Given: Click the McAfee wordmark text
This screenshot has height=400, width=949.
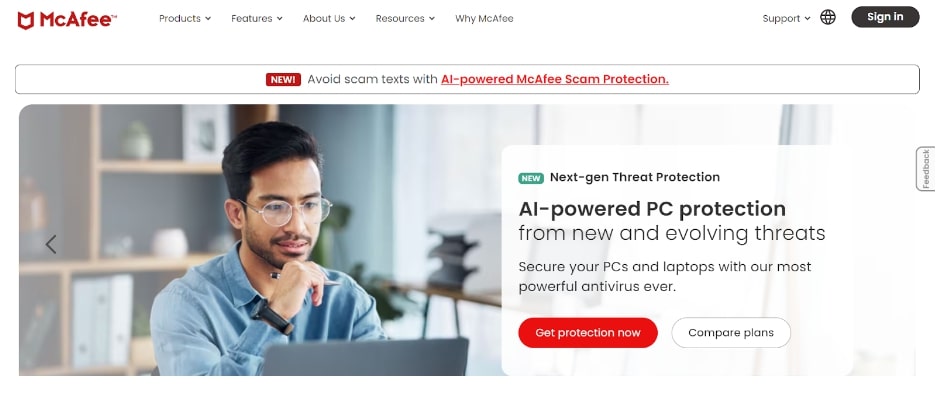Looking at the screenshot, I should (77, 20).
